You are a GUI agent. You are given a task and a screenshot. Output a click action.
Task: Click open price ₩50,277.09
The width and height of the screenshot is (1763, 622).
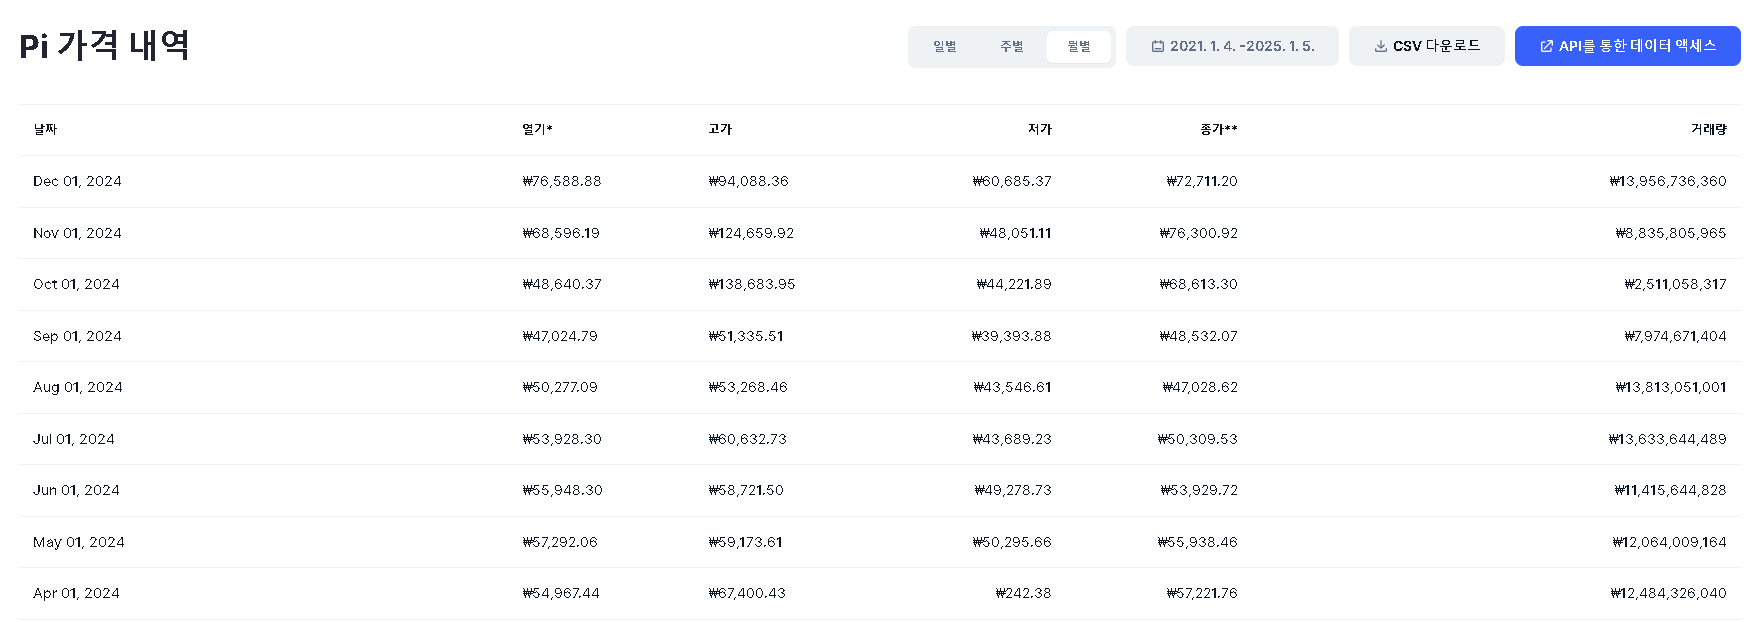560,387
